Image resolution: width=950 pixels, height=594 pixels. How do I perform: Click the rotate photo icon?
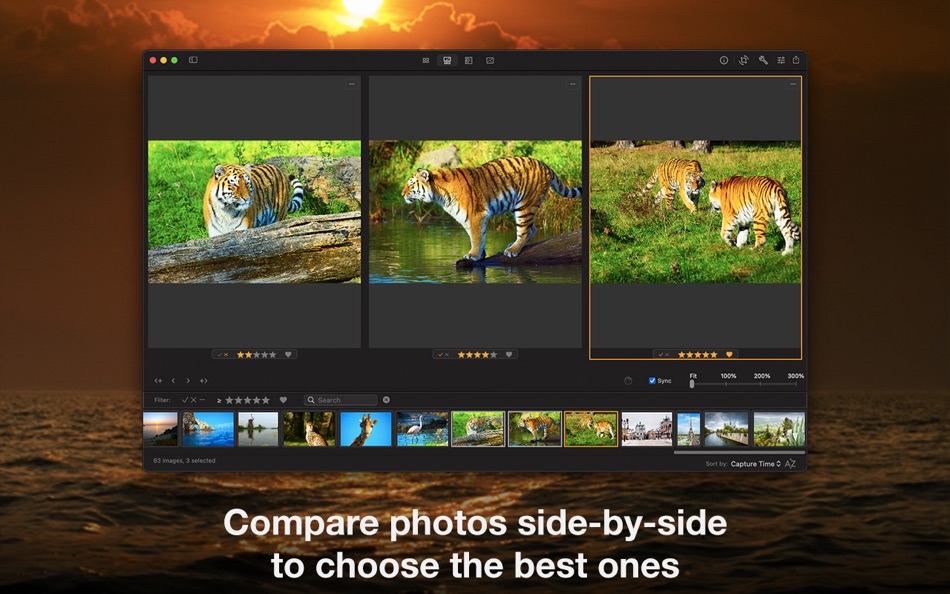pyautogui.click(x=744, y=60)
